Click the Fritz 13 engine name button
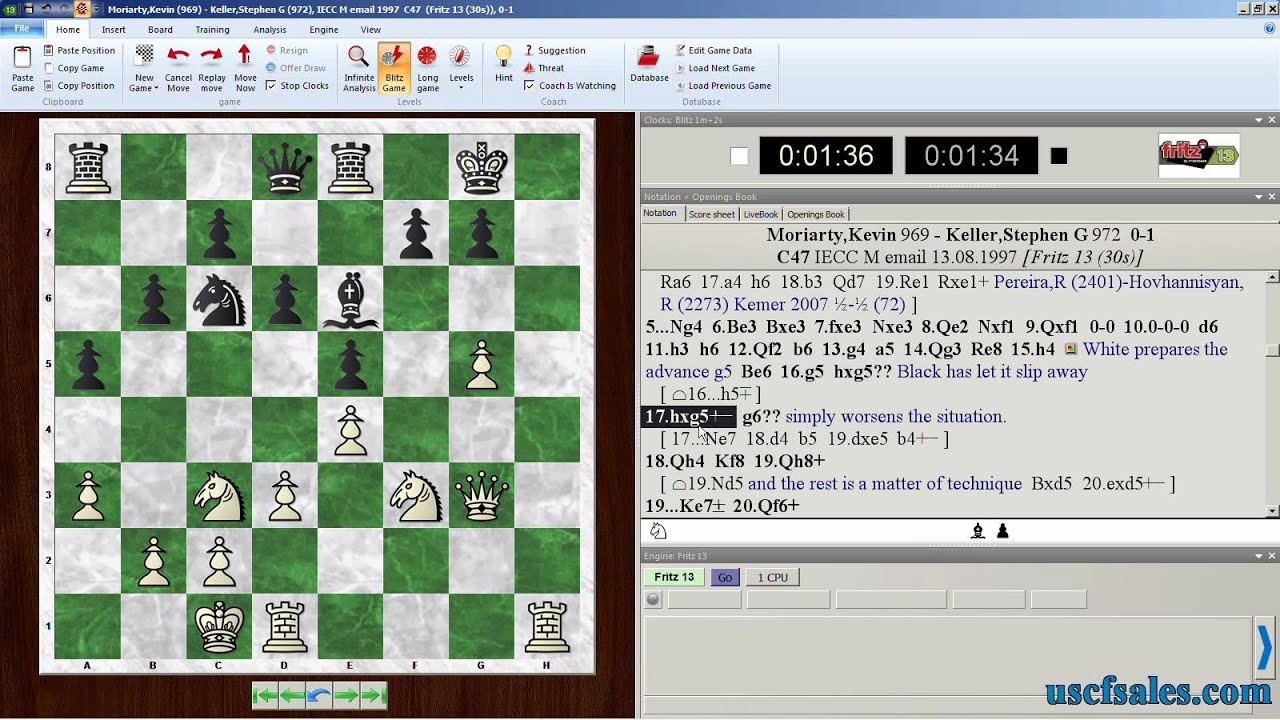The width and height of the screenshot is (1280, 720). pos(674,577)
